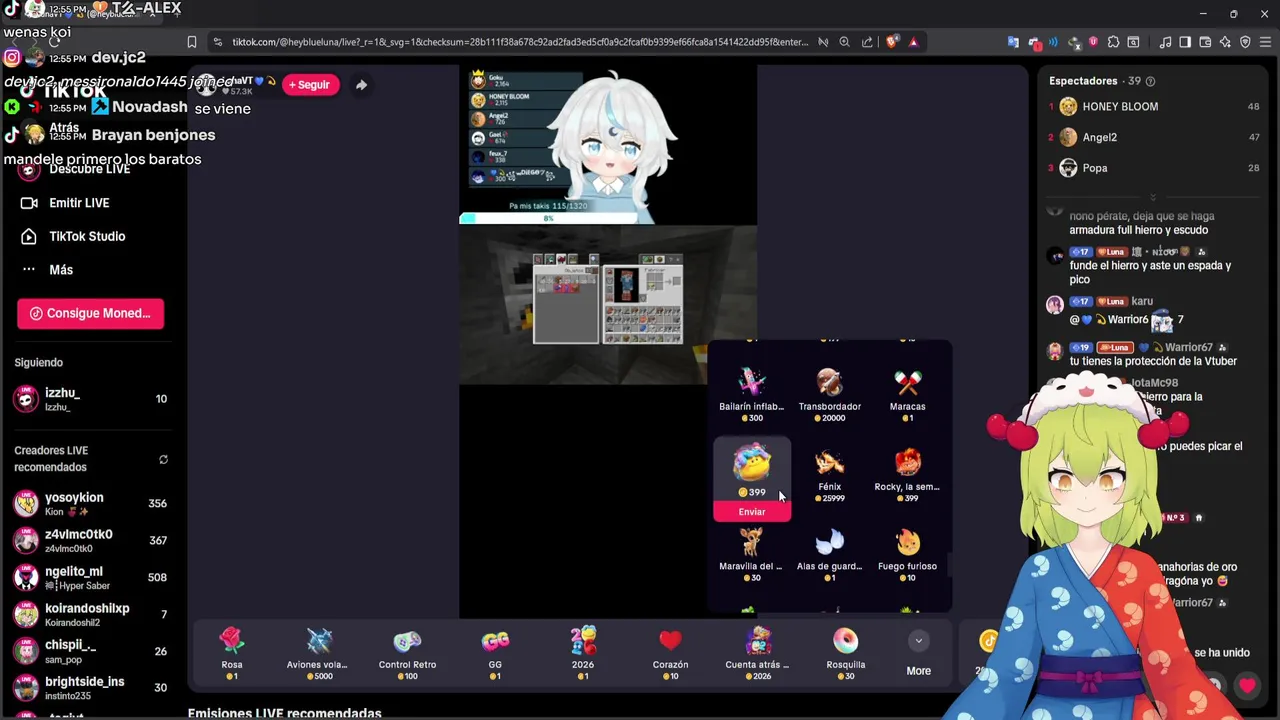
Task: Open the Extensions puzzle-piece menu
Action: 1113,42
